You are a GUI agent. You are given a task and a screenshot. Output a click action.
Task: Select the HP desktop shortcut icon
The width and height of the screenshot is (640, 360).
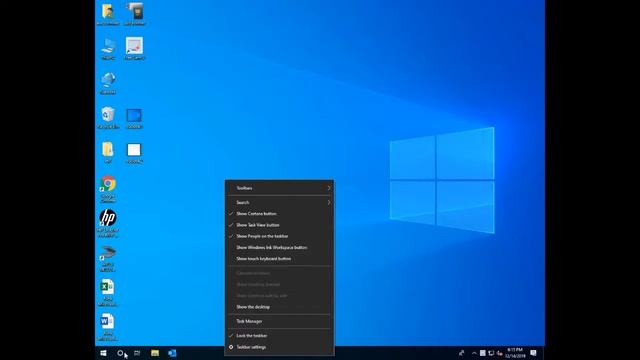[x=108, y=223]
